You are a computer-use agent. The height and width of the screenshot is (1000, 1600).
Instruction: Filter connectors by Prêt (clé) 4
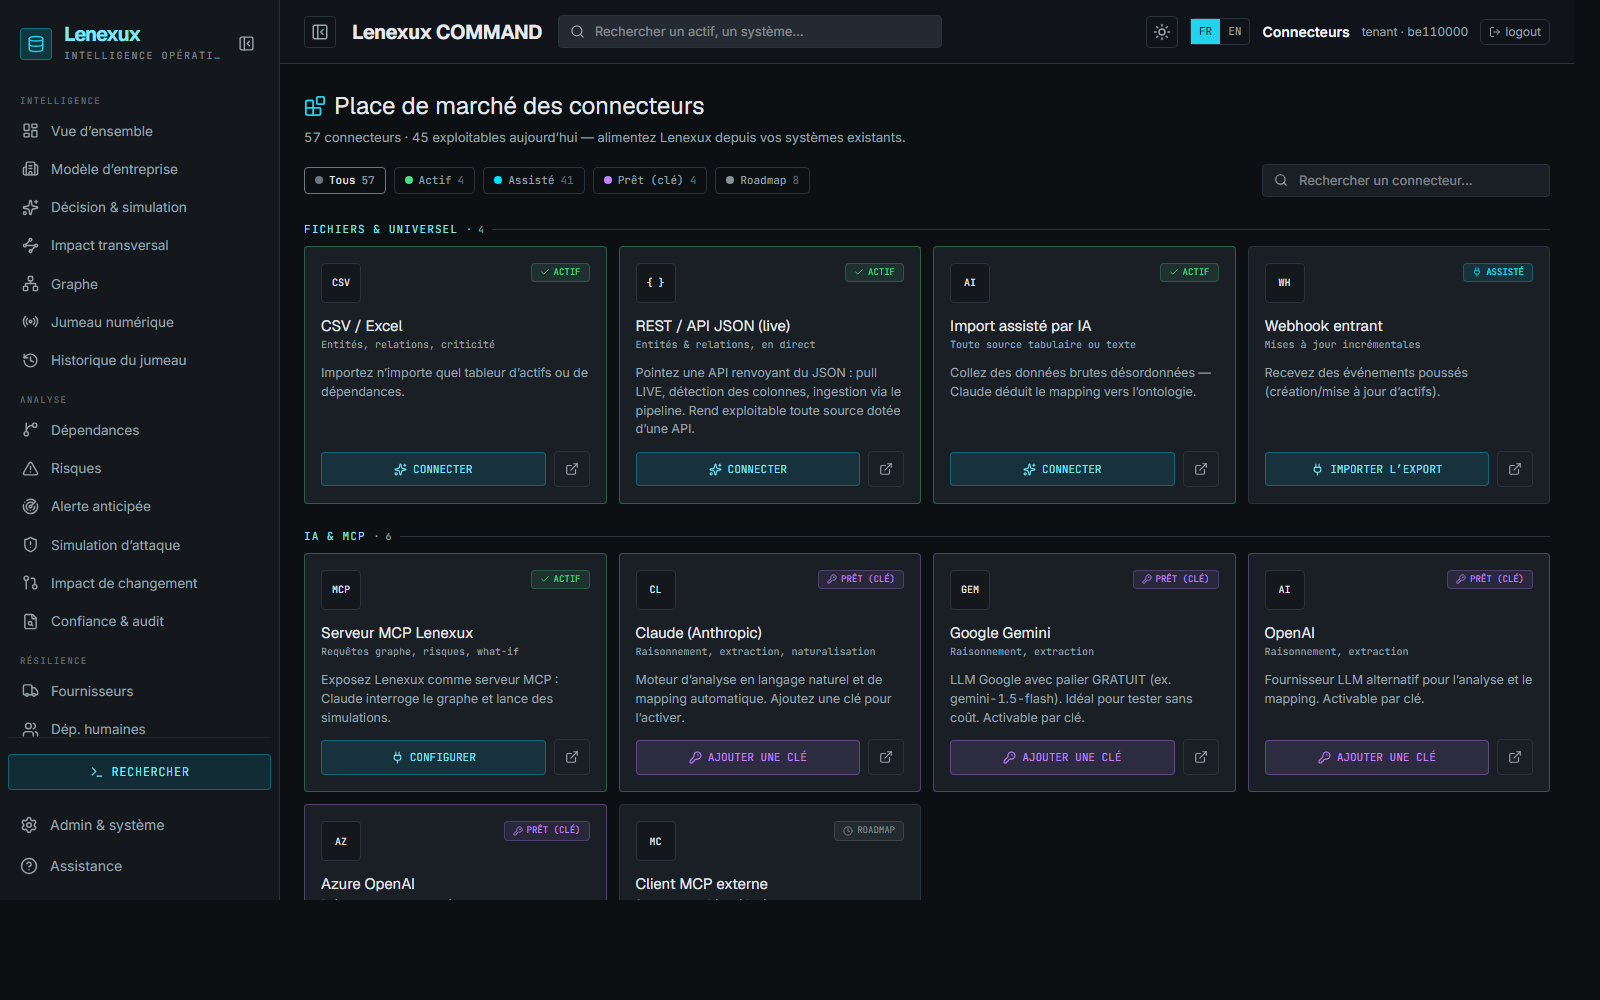tap(650, 181)
